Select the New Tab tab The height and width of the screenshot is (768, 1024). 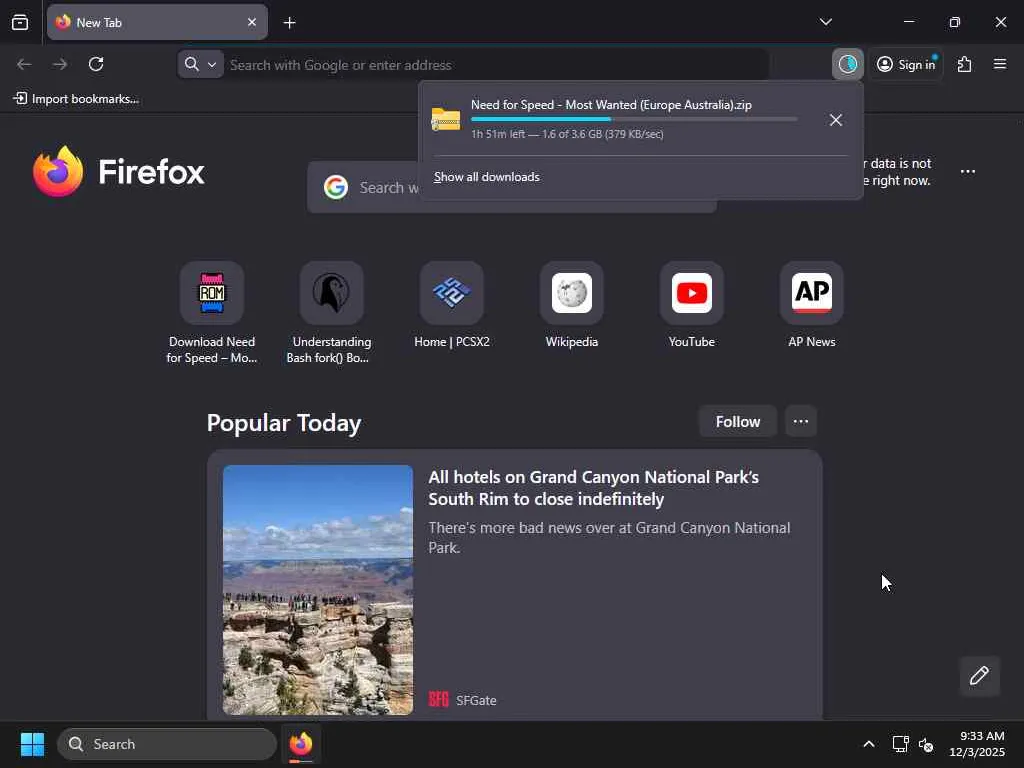tap(157, 22)
